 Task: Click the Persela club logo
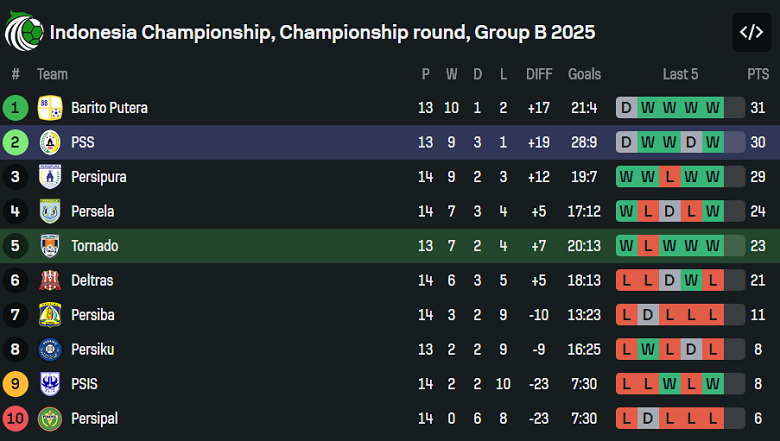pyautogui.click(x=50, y=211)
